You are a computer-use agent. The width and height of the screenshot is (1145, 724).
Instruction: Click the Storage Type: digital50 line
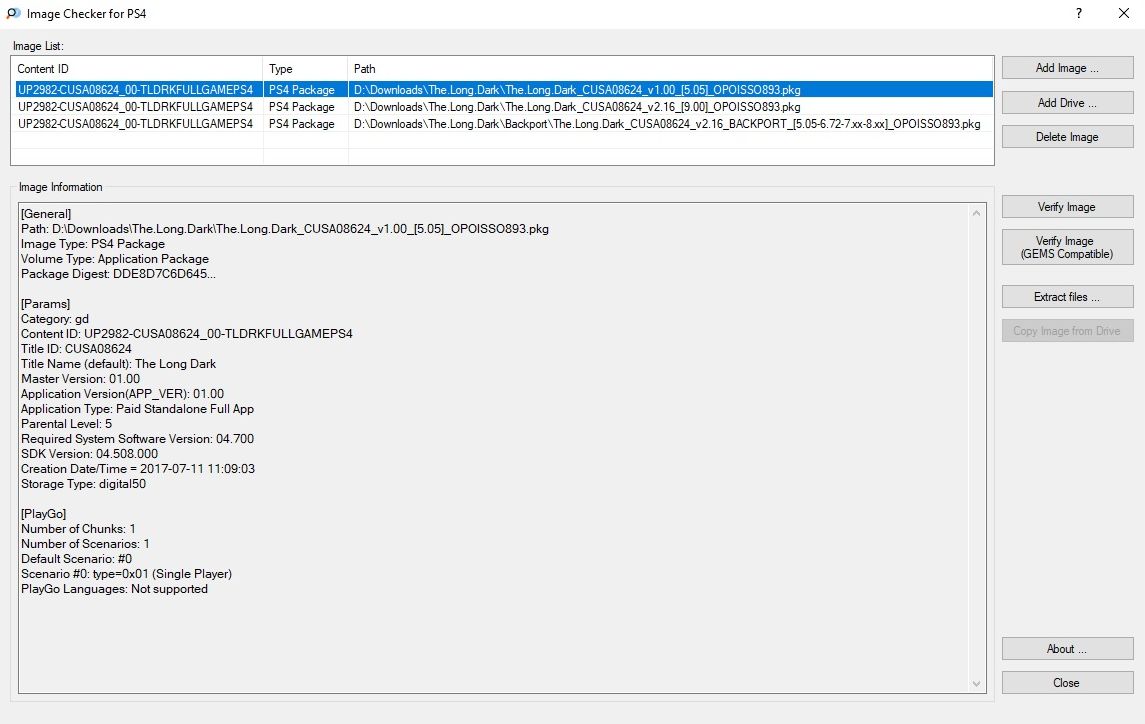click(83, 484)
